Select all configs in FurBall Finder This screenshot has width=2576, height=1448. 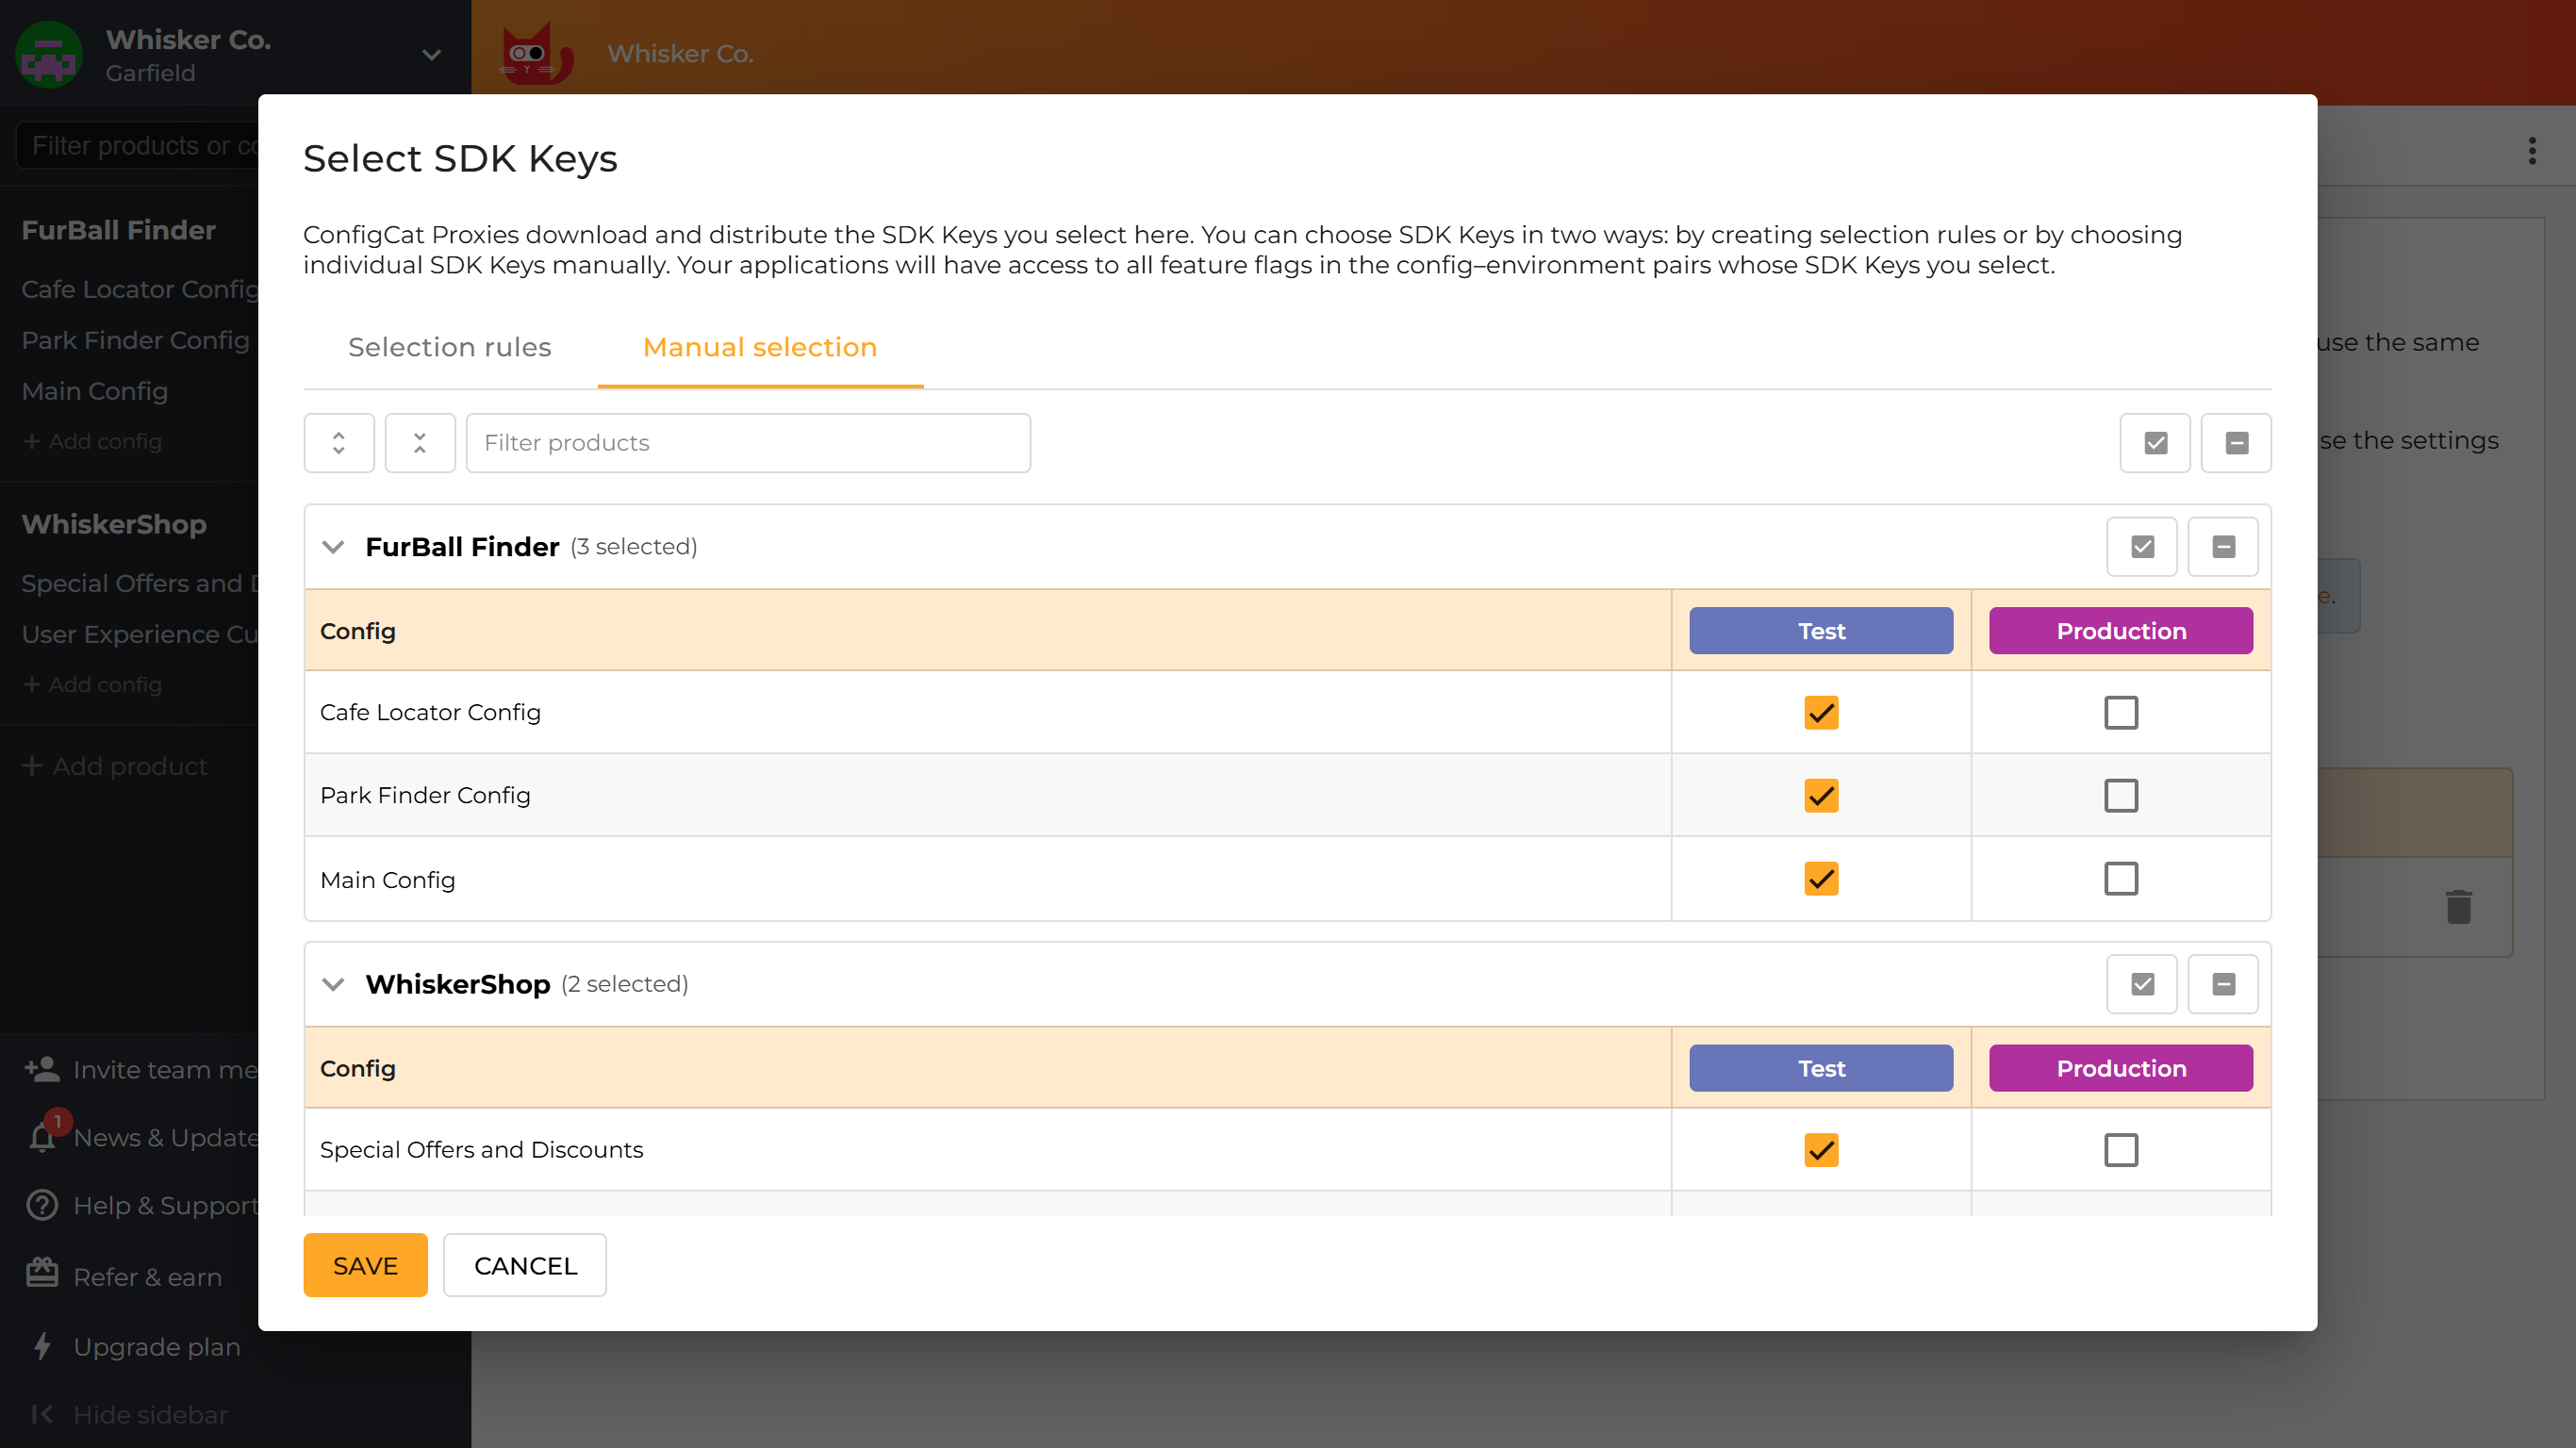click(2141, 546)
